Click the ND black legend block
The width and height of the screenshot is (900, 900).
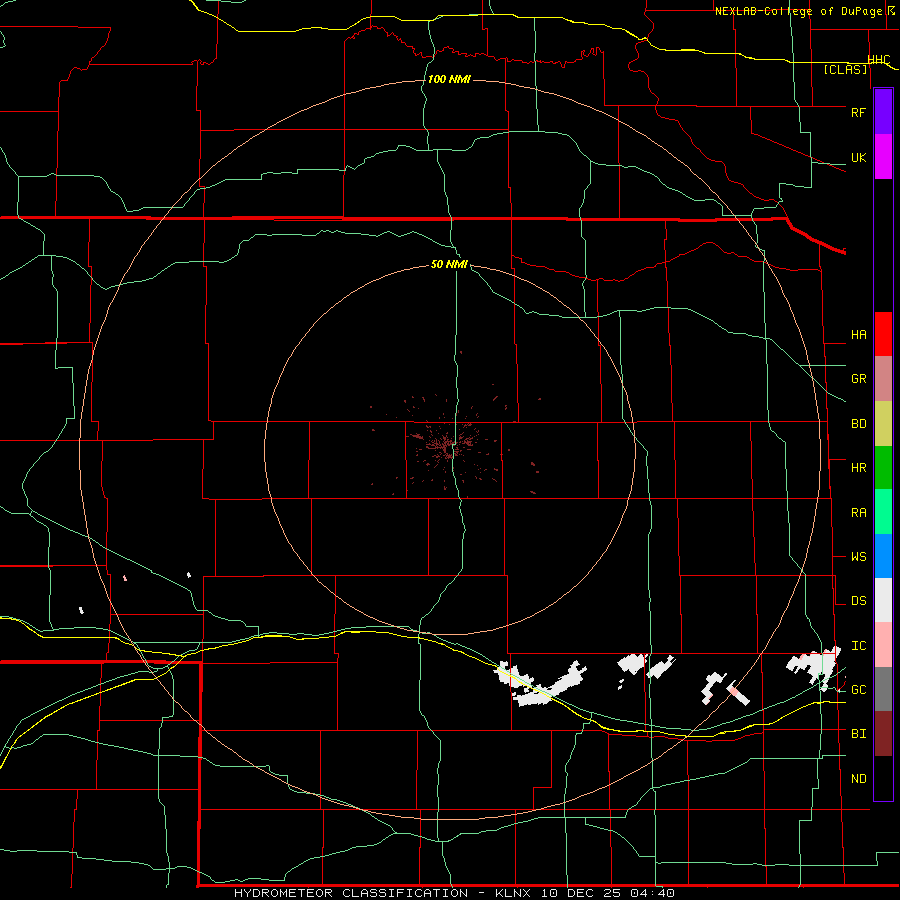883,778
